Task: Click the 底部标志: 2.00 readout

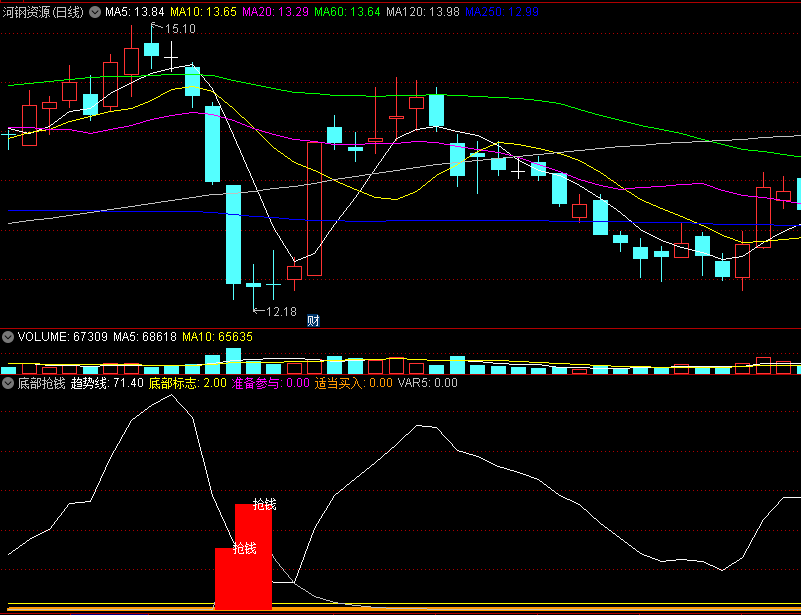Action: (187, 383)
